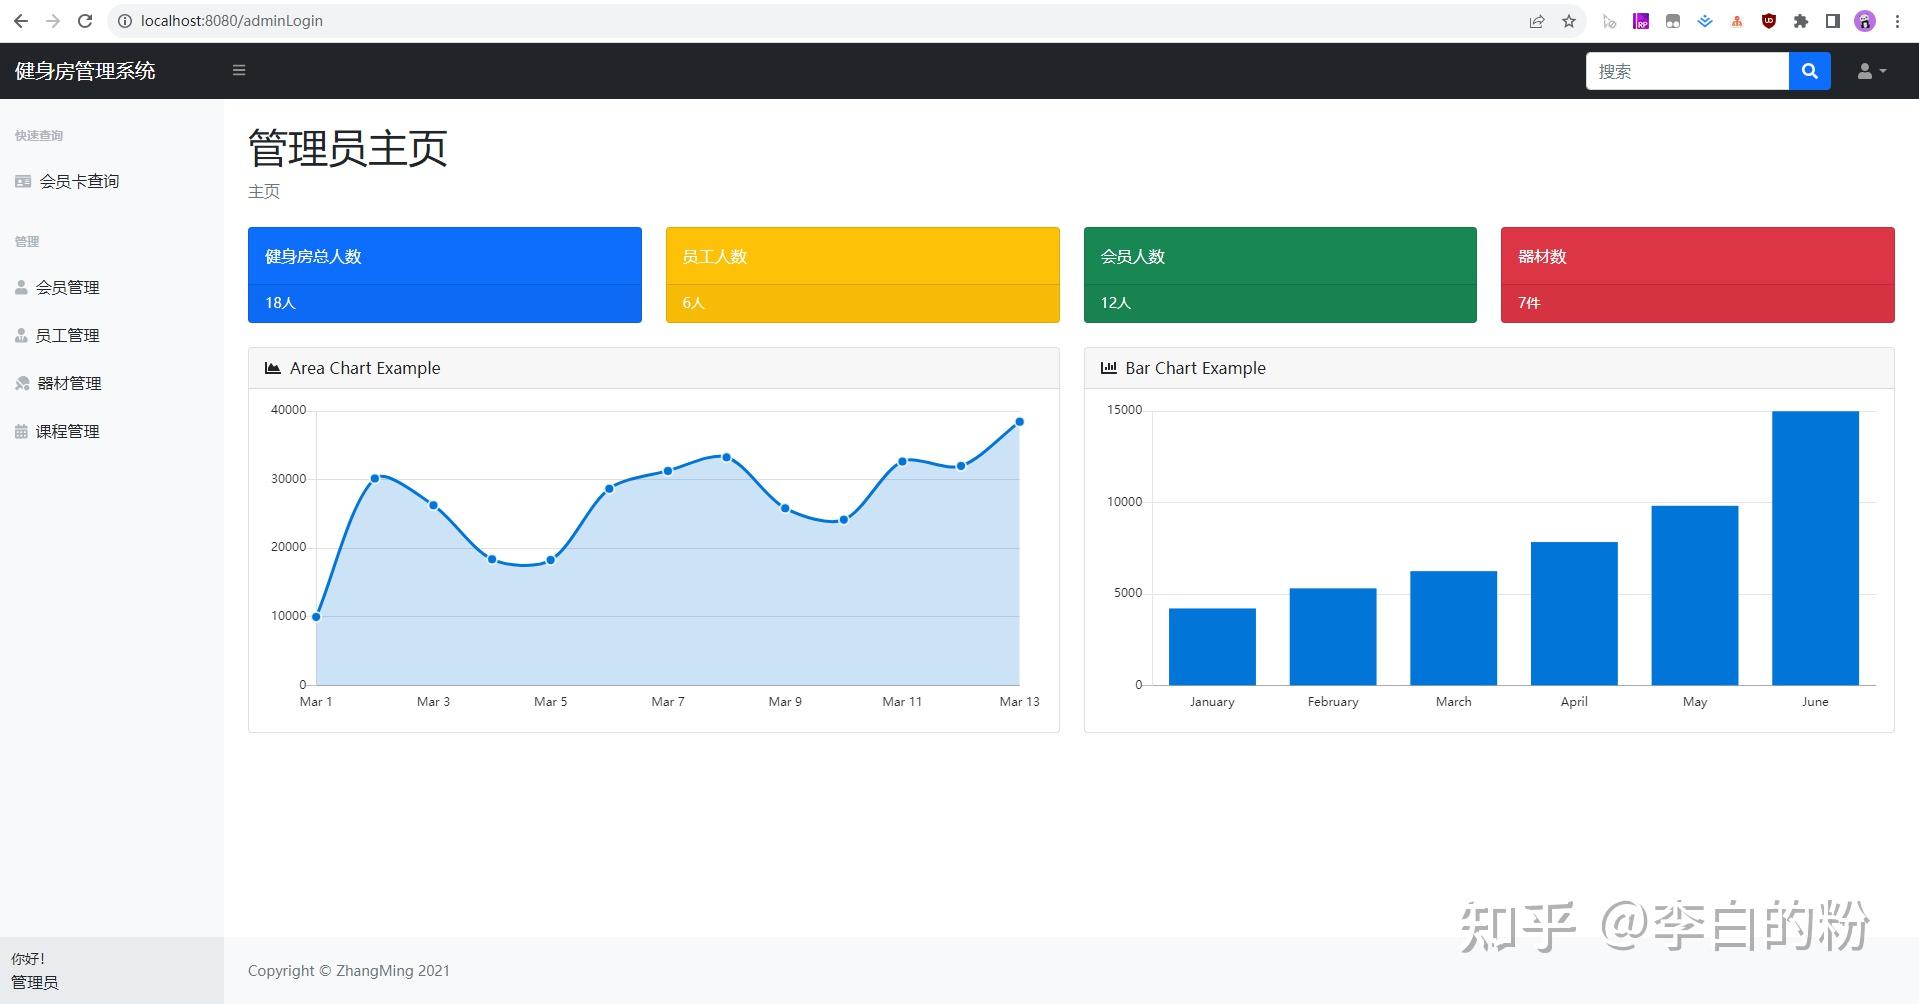Bookmark this page with the star icon
The width and height of the screenshot is (1919, 1004).
(1569, 21)
